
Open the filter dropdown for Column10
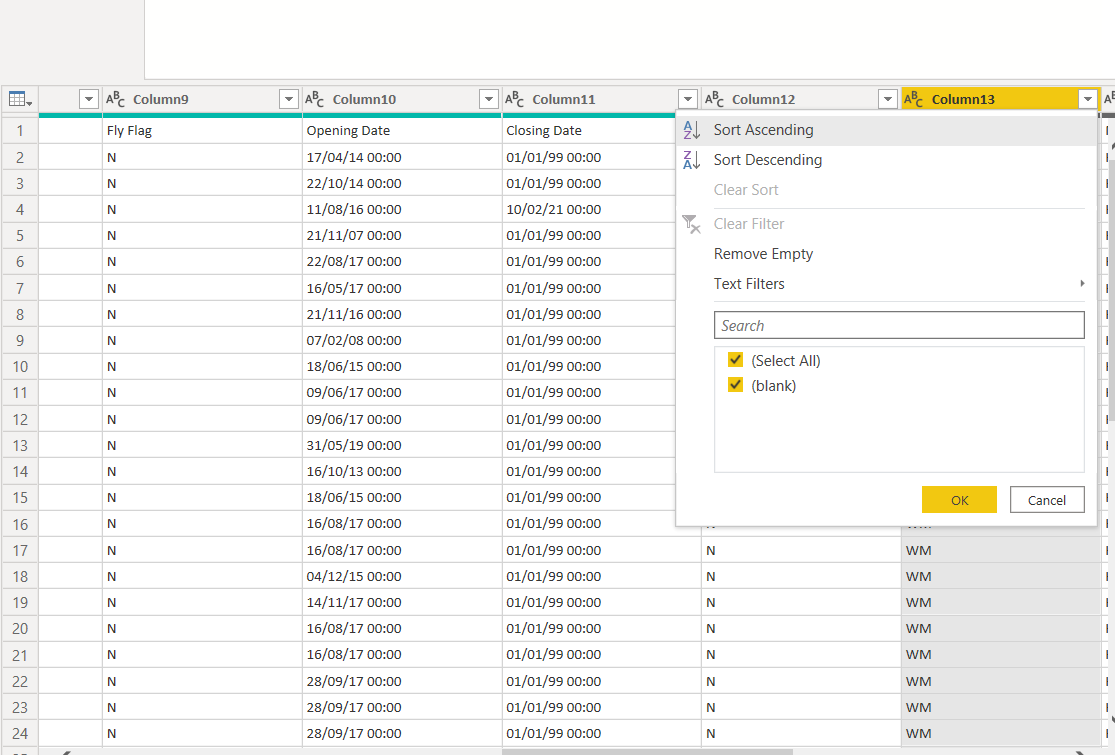pos(489,100)
